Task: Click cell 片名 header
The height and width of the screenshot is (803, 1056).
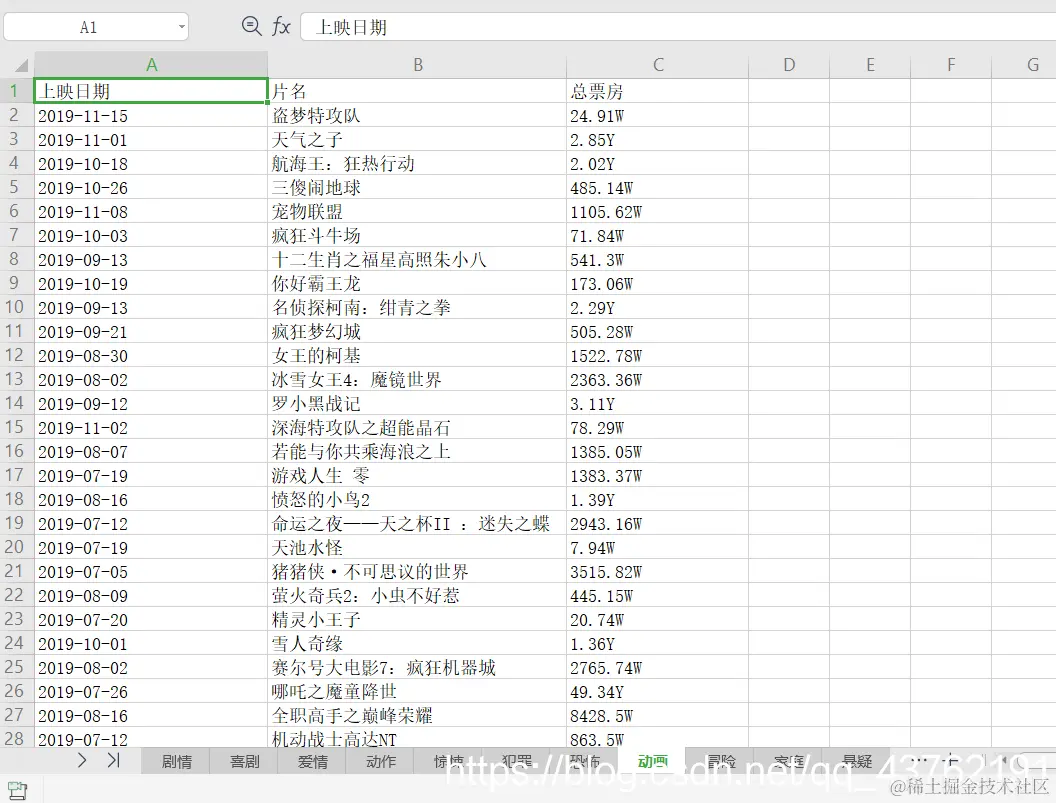Action: click(418, 91)
